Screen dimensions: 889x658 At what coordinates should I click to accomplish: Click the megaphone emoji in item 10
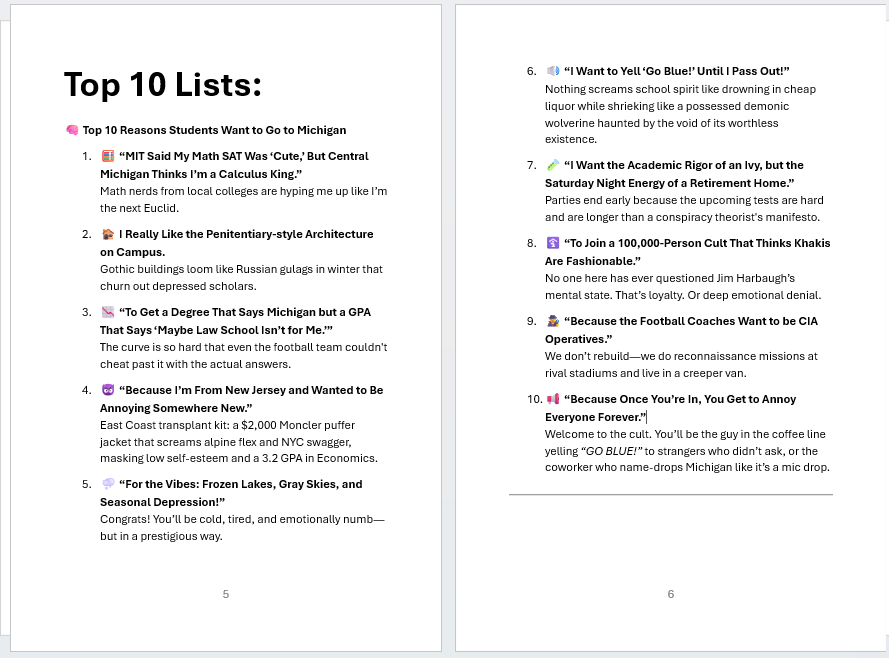(553, 399)
